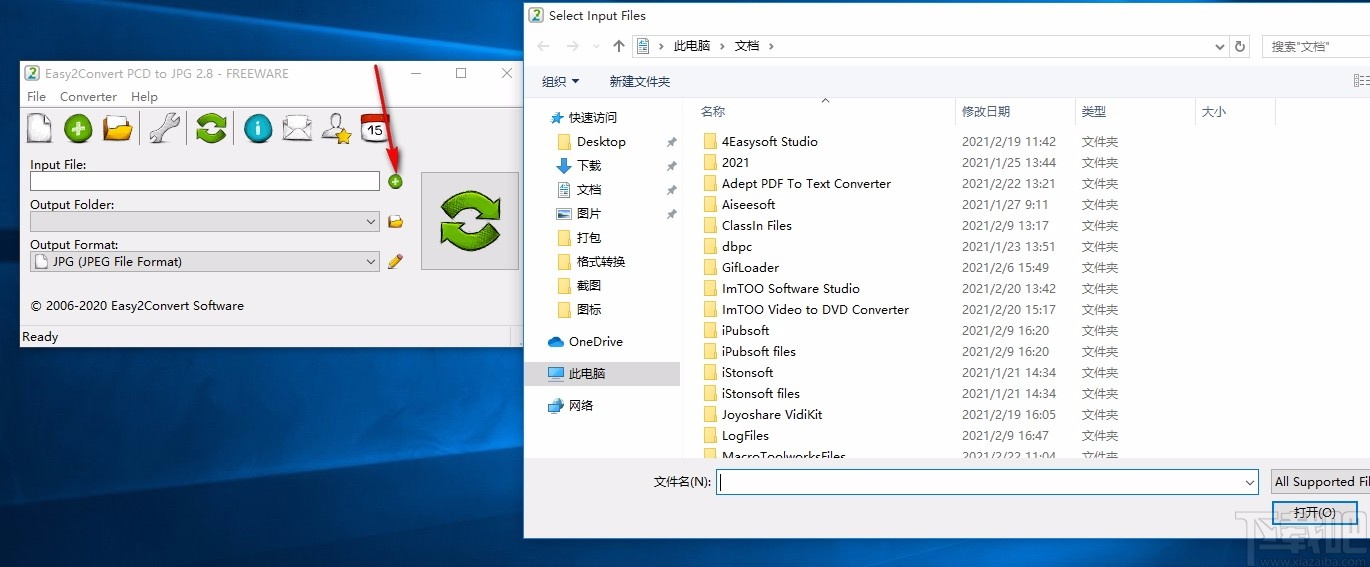Click the forward arrow in file dialog
The width and height of the screenshot is (1370, 567).
pos(573,46)
